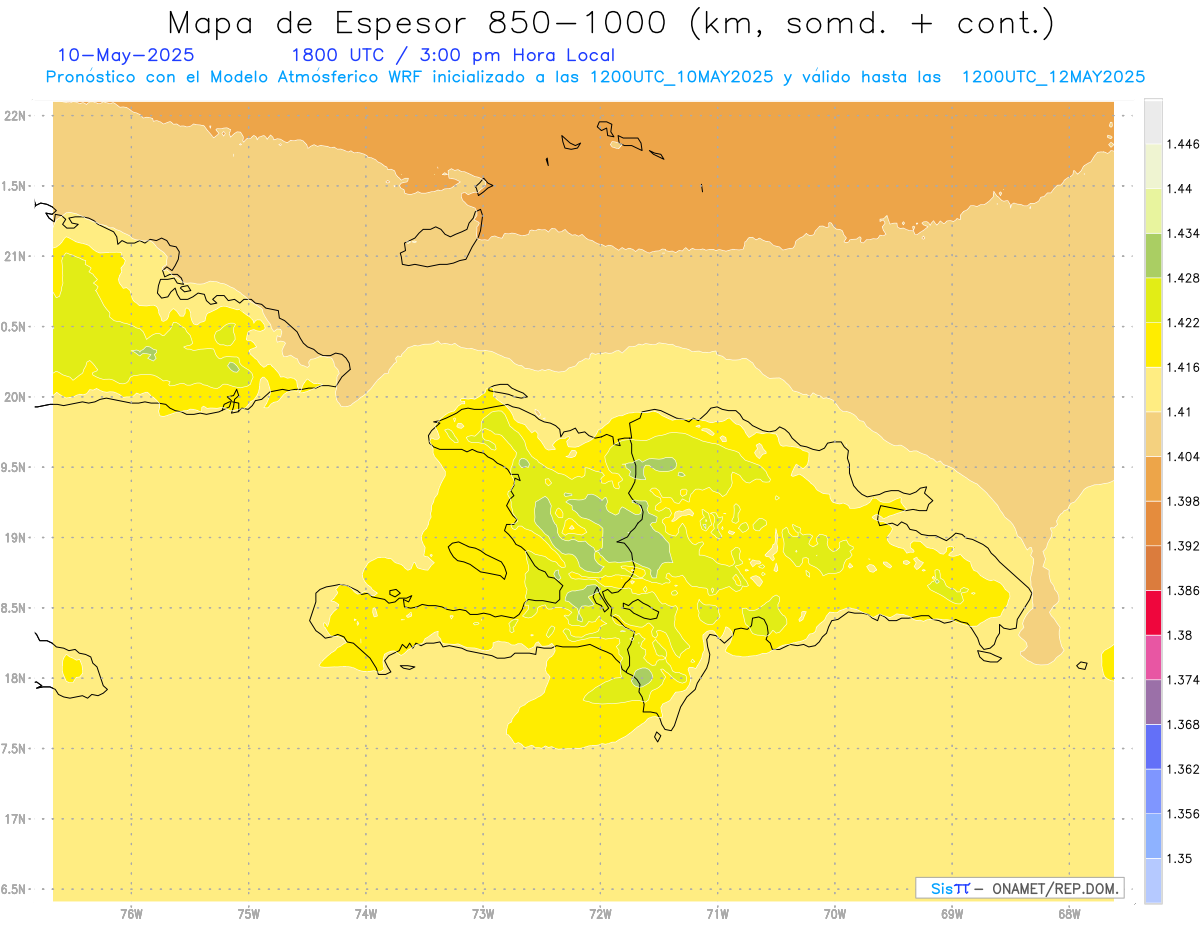This screenshot has height=927, width=1200.
Task: Click the '69W' longitude axis label
Action: [952, 914]
